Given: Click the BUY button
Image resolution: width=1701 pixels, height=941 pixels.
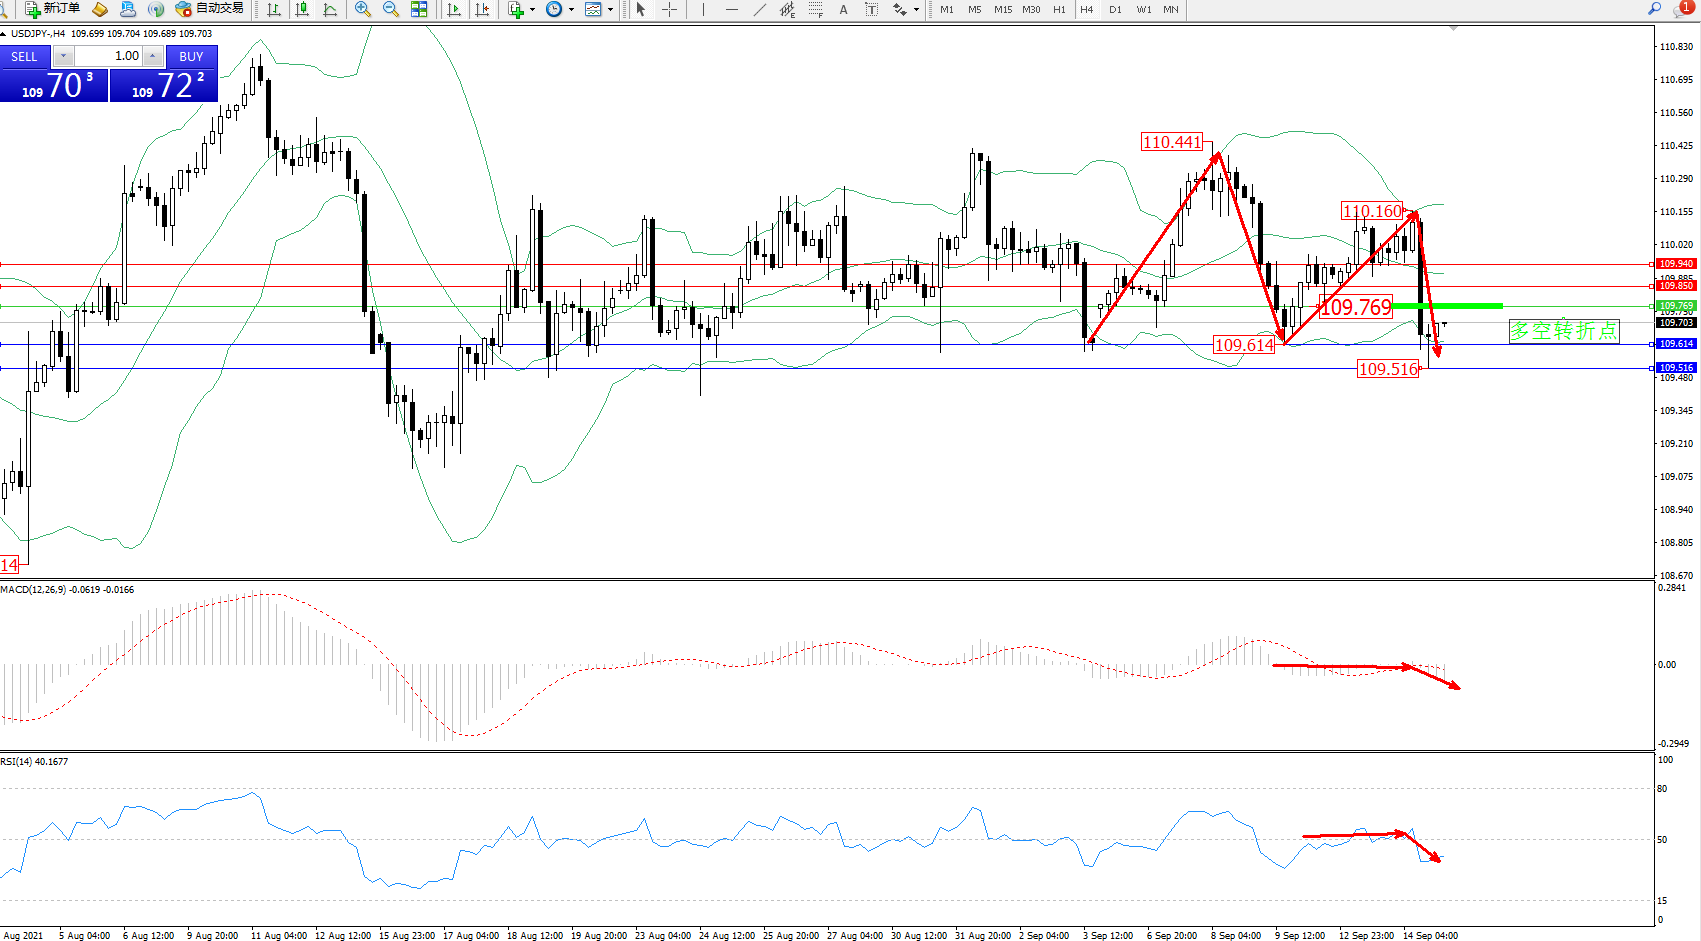Looking at the screenshot, I should point(191,56).
